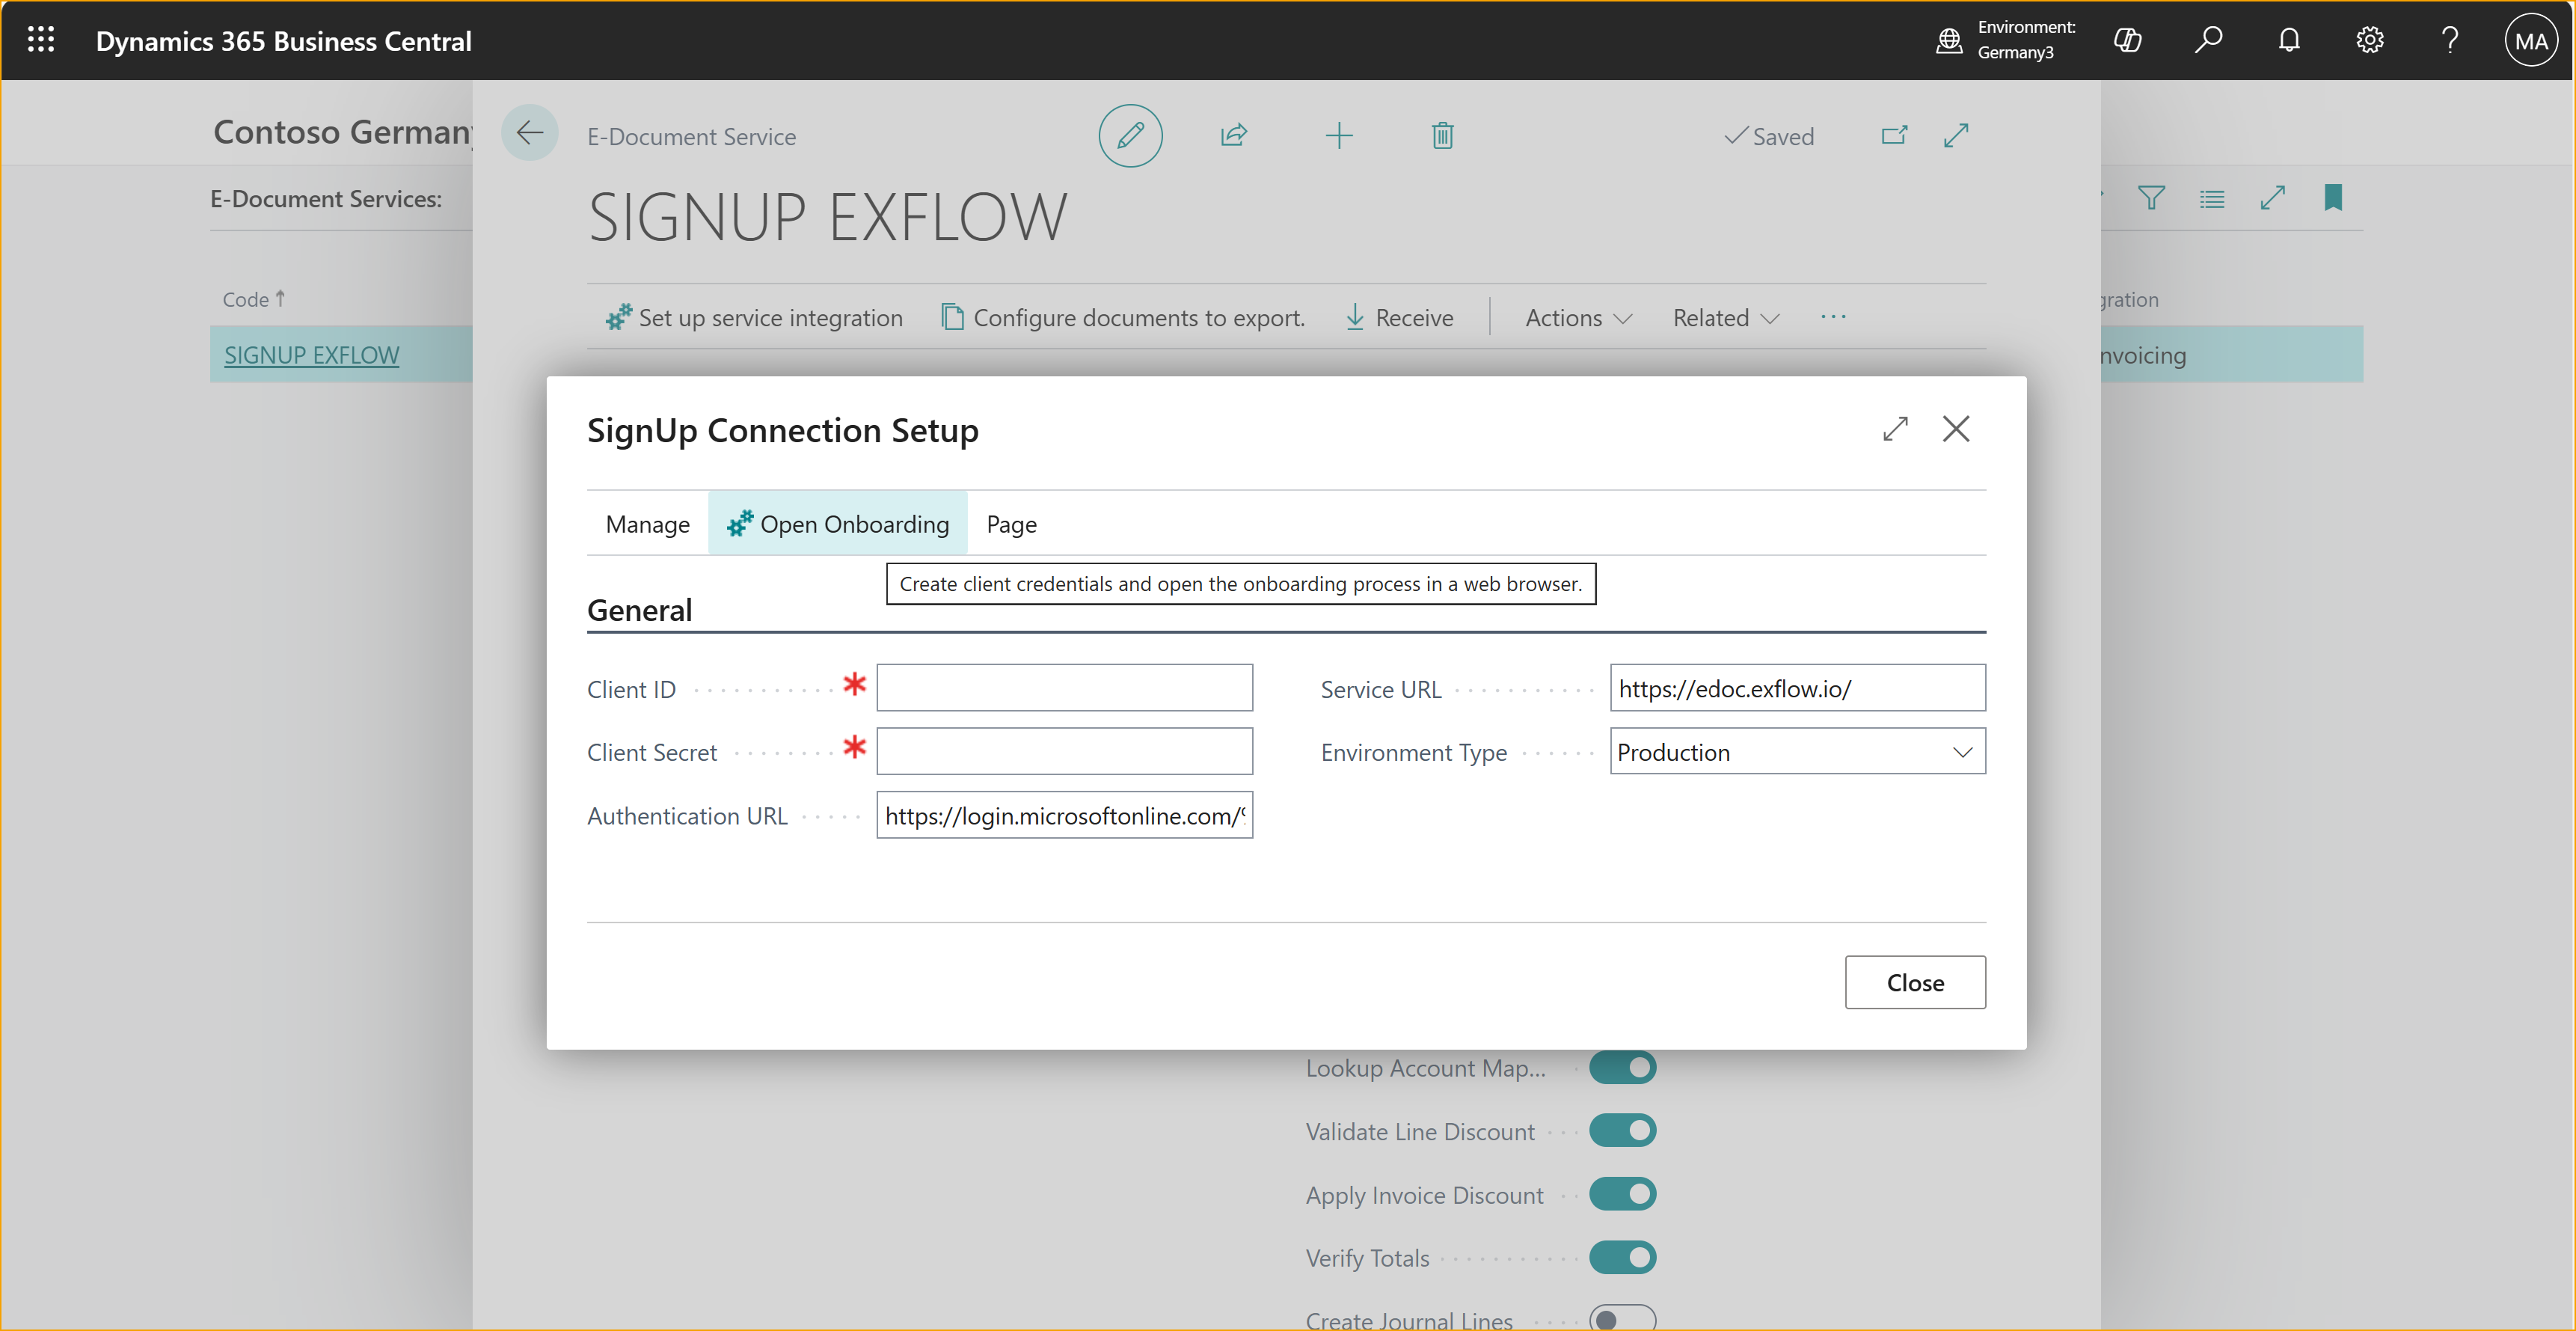
Task: Open Business Central search
Action: pos(2209,40)
